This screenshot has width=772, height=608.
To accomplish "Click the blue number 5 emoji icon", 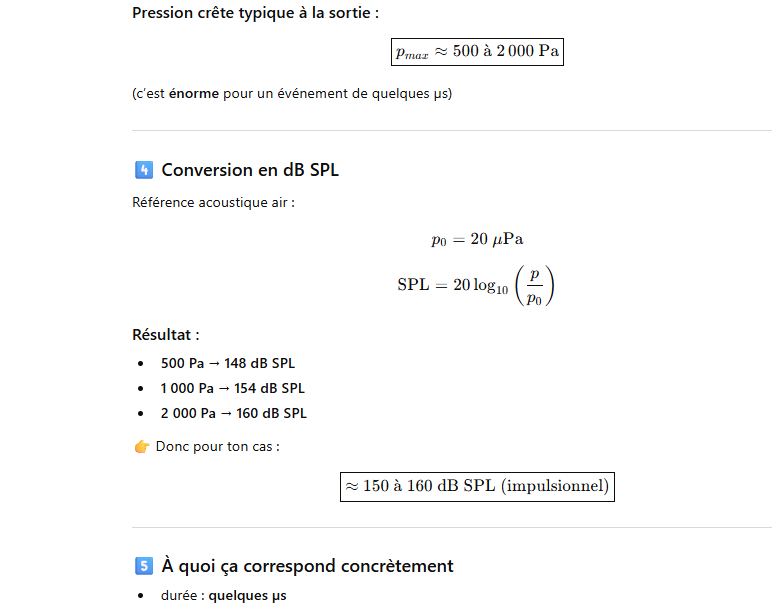I will [142, 566].
